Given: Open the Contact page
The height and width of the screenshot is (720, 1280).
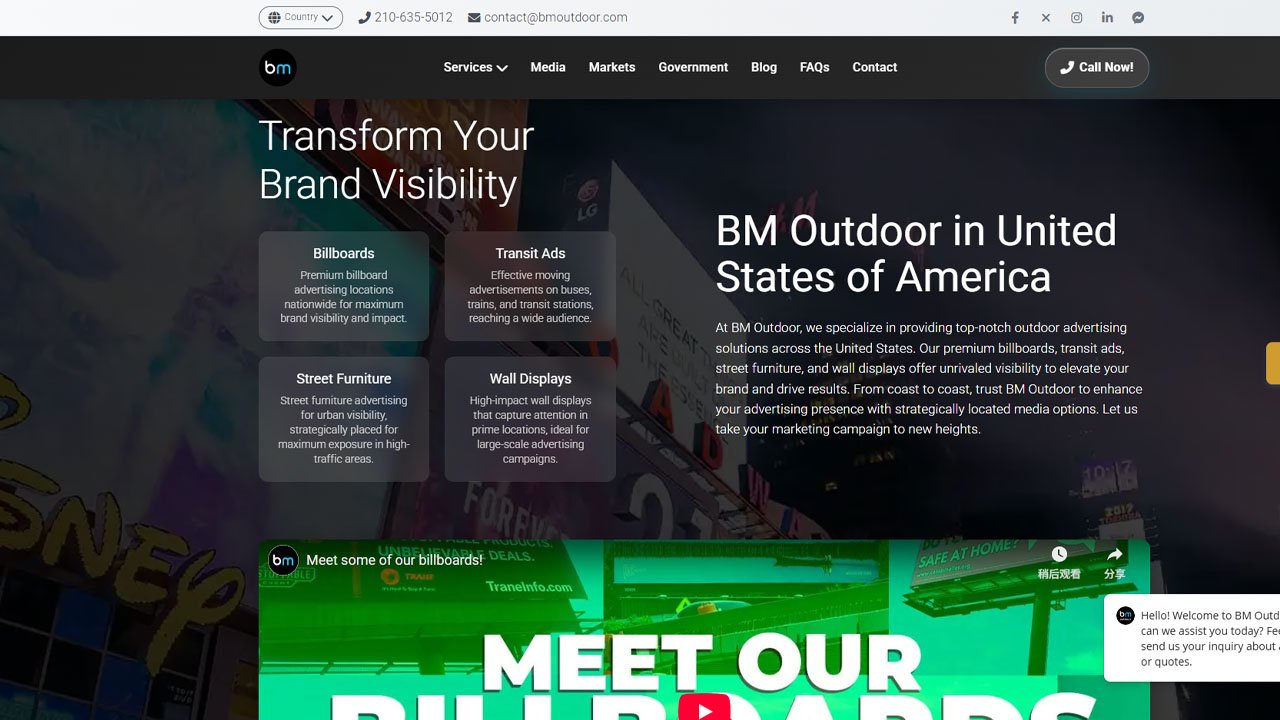Looking at the screenshot, I should [875, 67].
